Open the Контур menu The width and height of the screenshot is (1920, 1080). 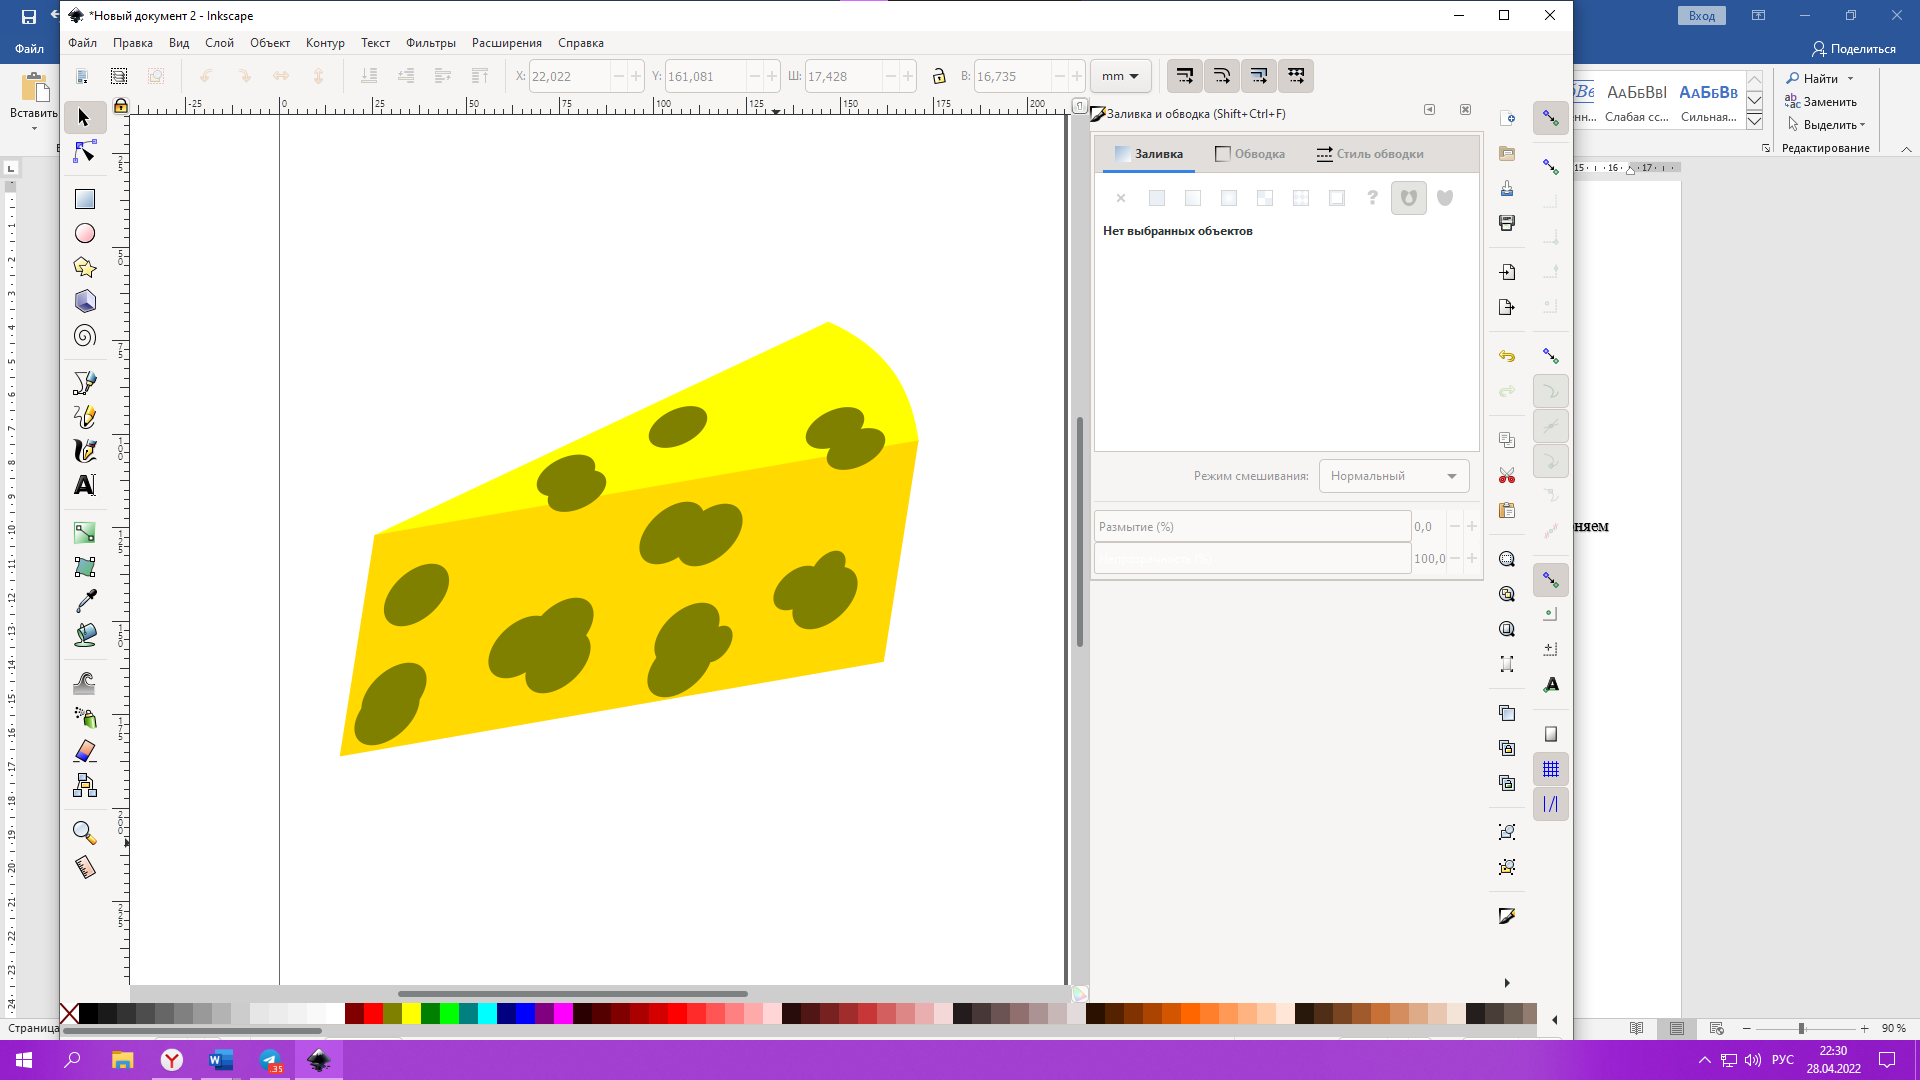(325, 43)
